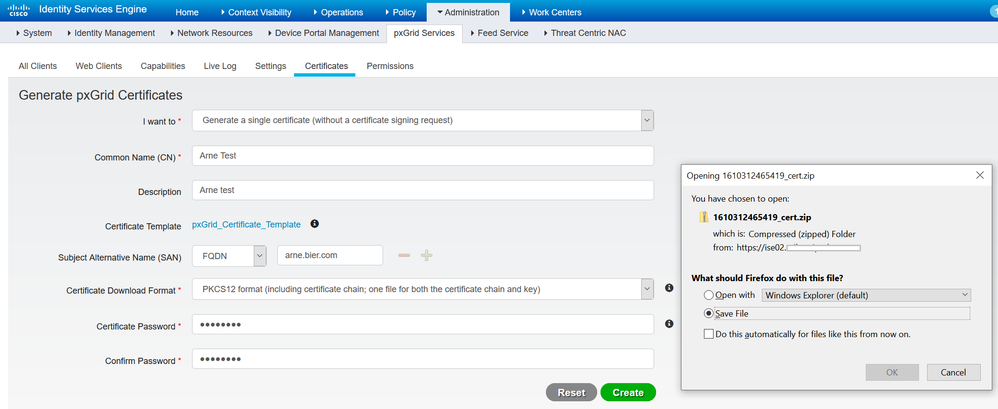This screenshot has width=998, height=409.
Task: Click the 1610312465419_cert.zip file name
Action: 762,217
